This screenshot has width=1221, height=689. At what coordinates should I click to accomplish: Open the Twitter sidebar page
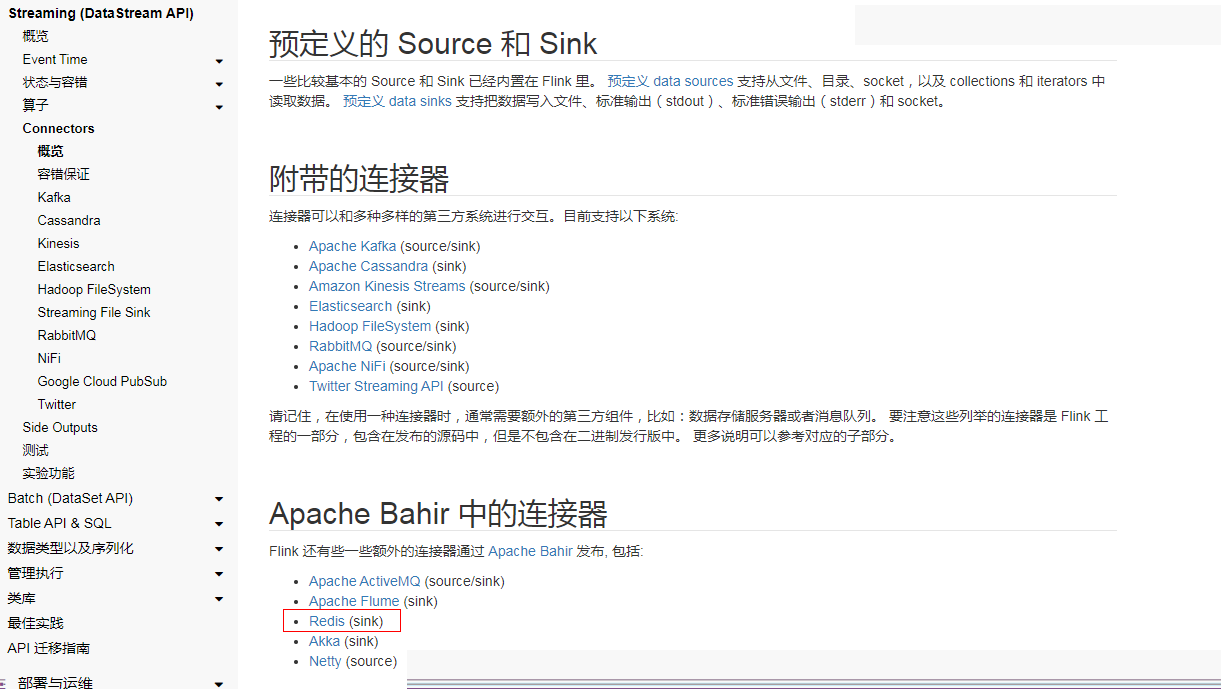(57, 404)
